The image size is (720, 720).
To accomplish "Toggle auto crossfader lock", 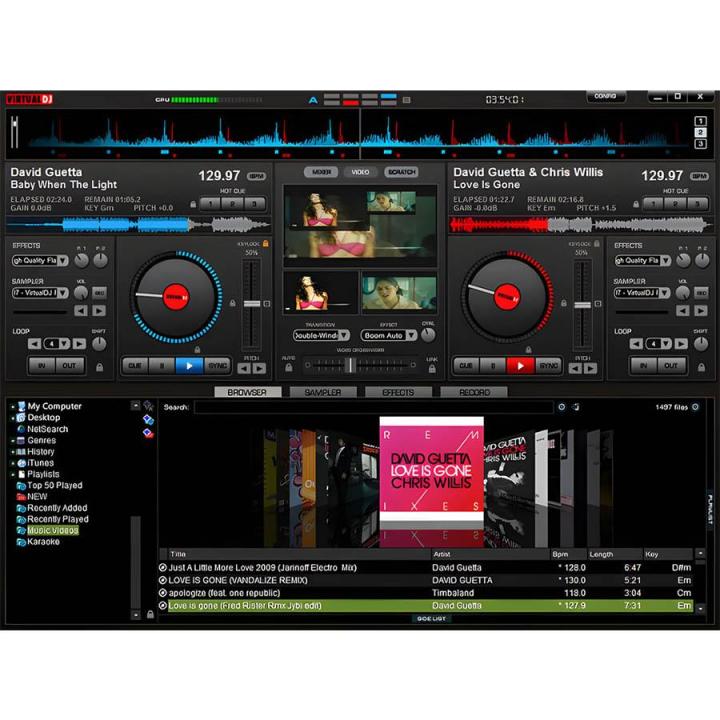I will point(288,367).
